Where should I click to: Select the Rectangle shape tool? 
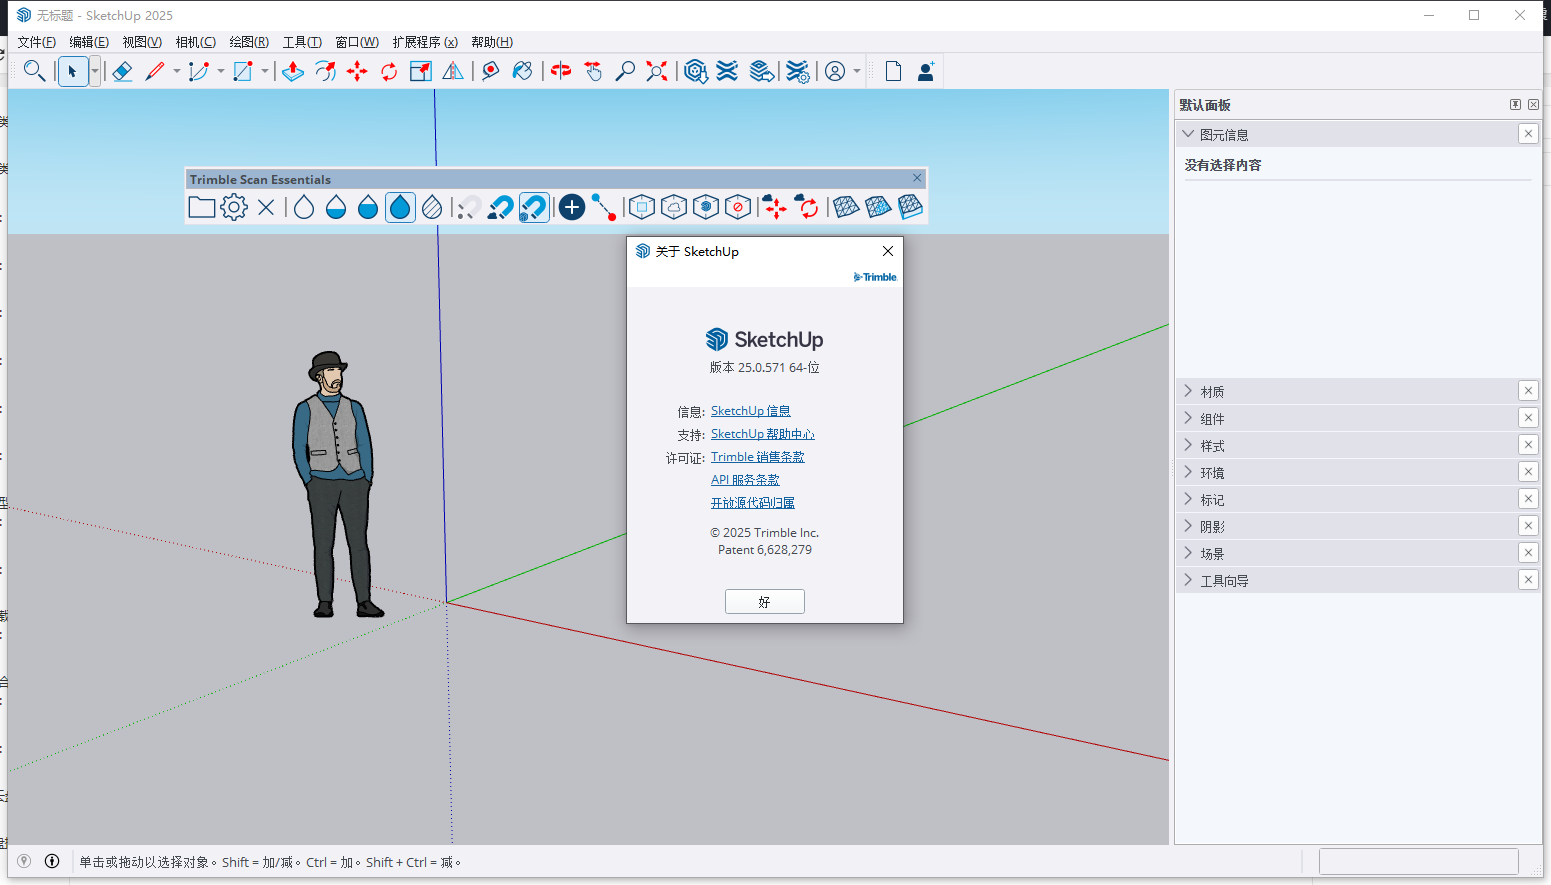(x=243, y=71)
